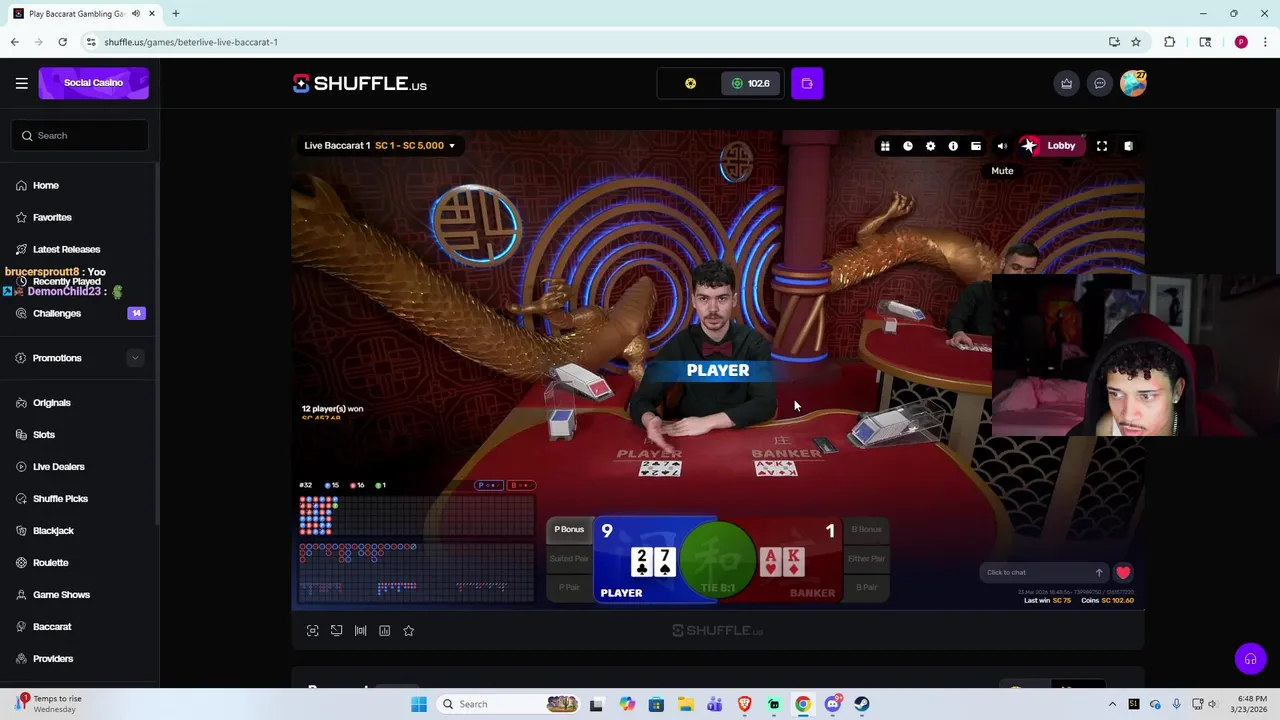Open game history clock icon

tap(908, 146)
